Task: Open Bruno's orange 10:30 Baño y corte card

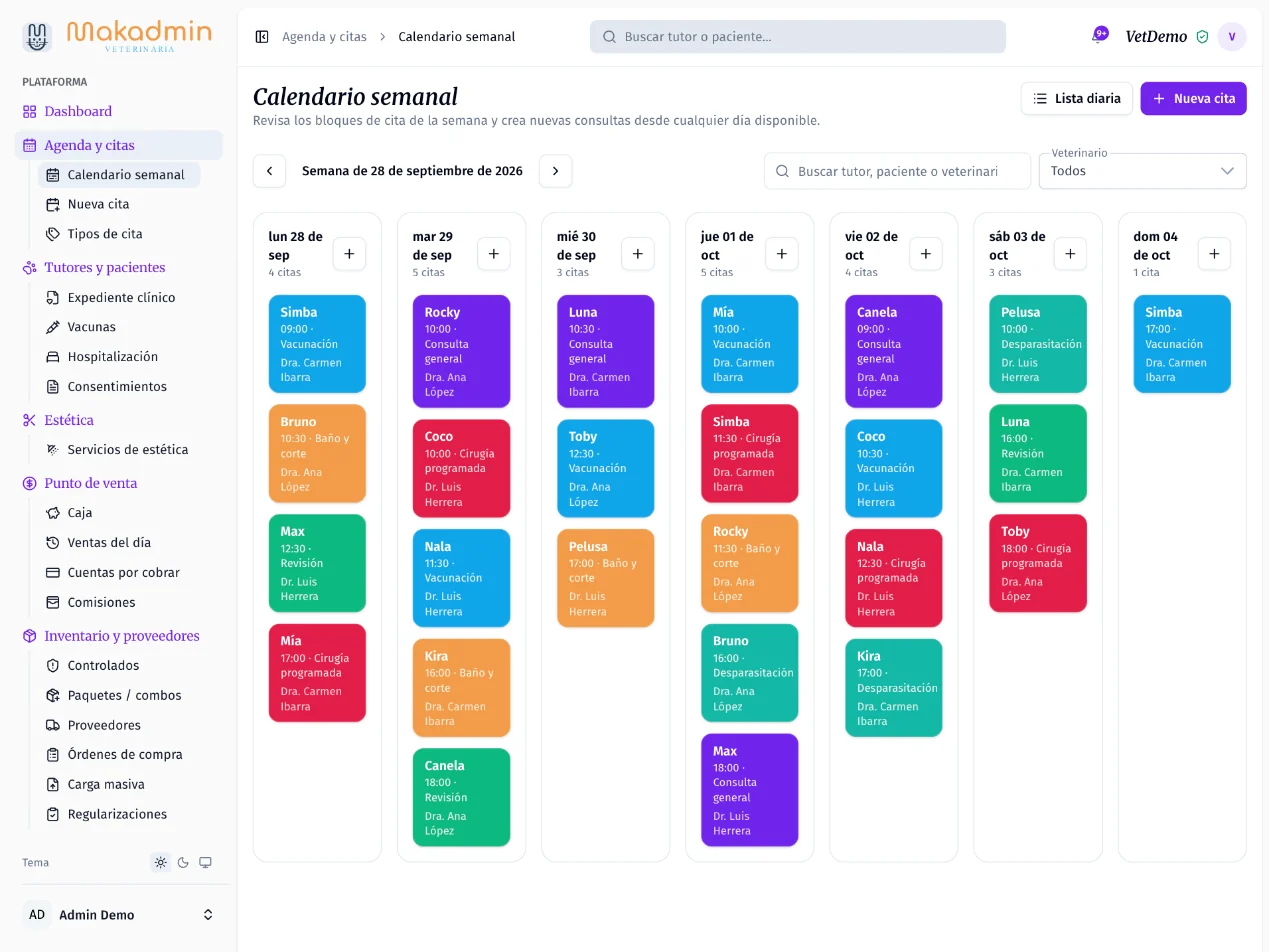Action: [x=317, y=454]
